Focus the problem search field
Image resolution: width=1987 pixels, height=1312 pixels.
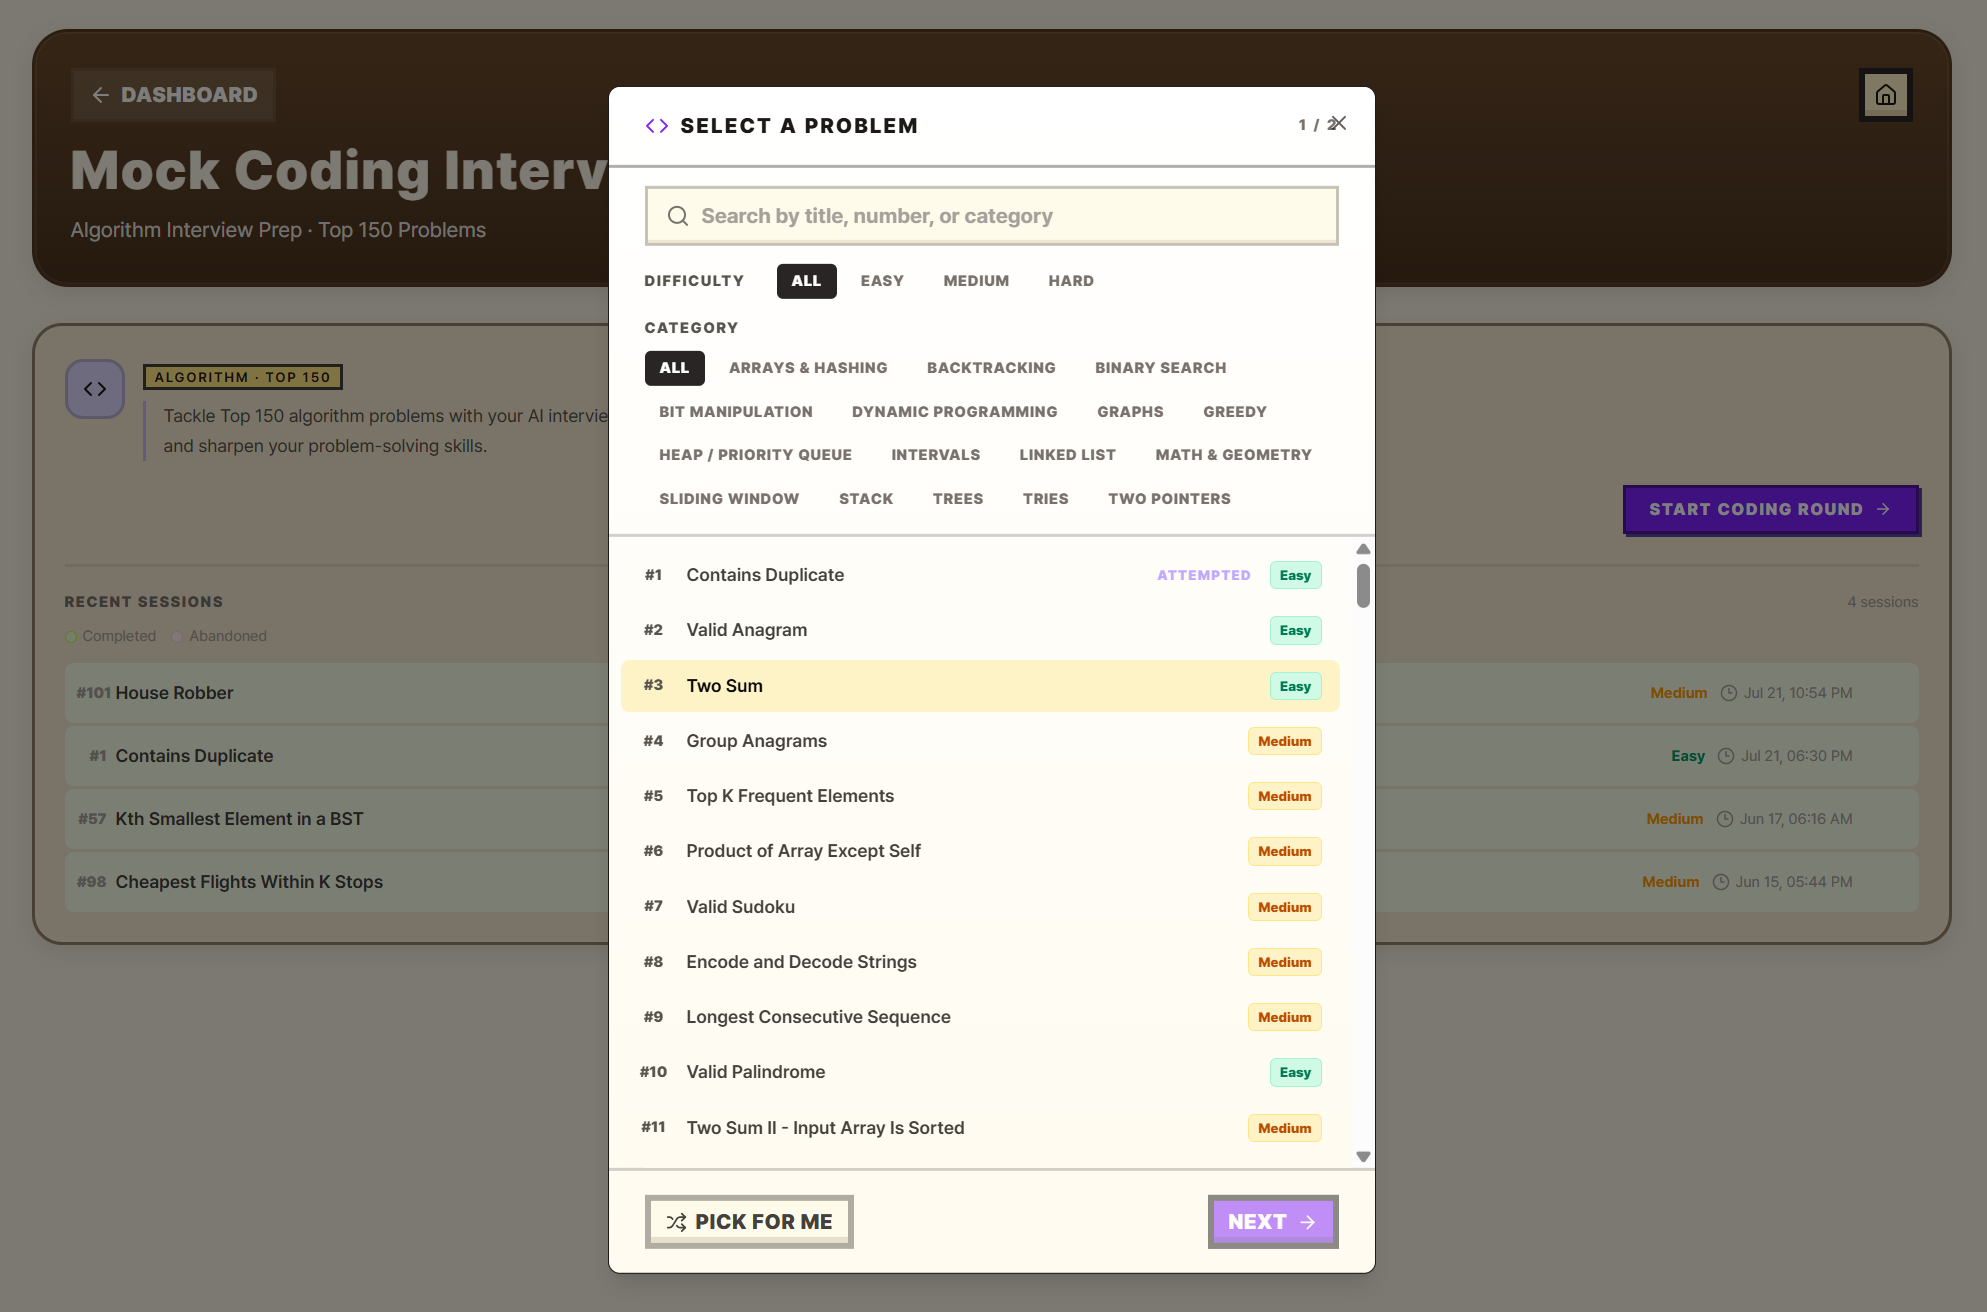tap(991, 216)
